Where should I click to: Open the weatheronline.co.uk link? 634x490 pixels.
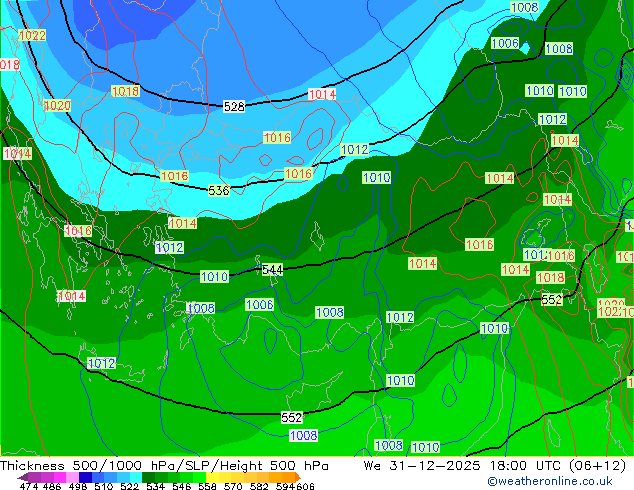[x=550, y=481]
